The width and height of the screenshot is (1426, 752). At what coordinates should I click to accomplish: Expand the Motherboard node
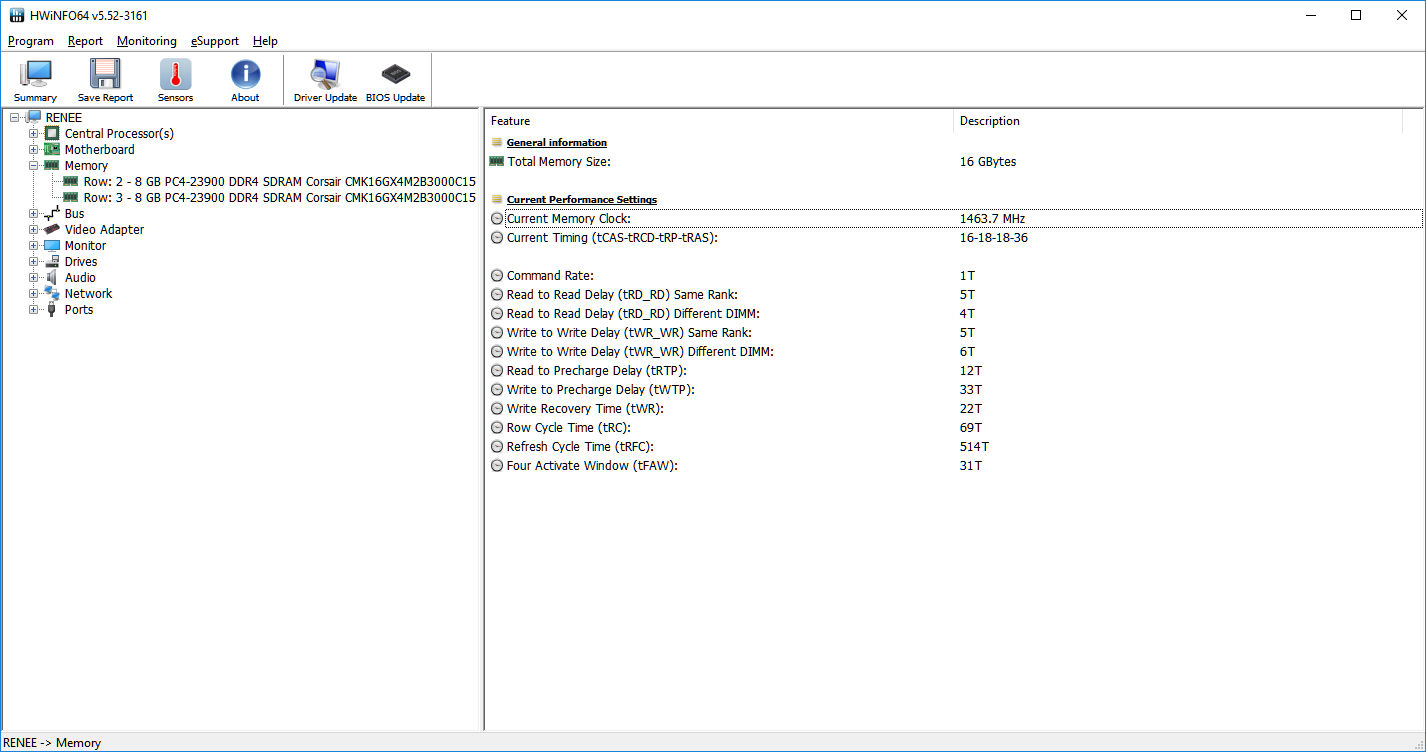(x=34, y=149)
